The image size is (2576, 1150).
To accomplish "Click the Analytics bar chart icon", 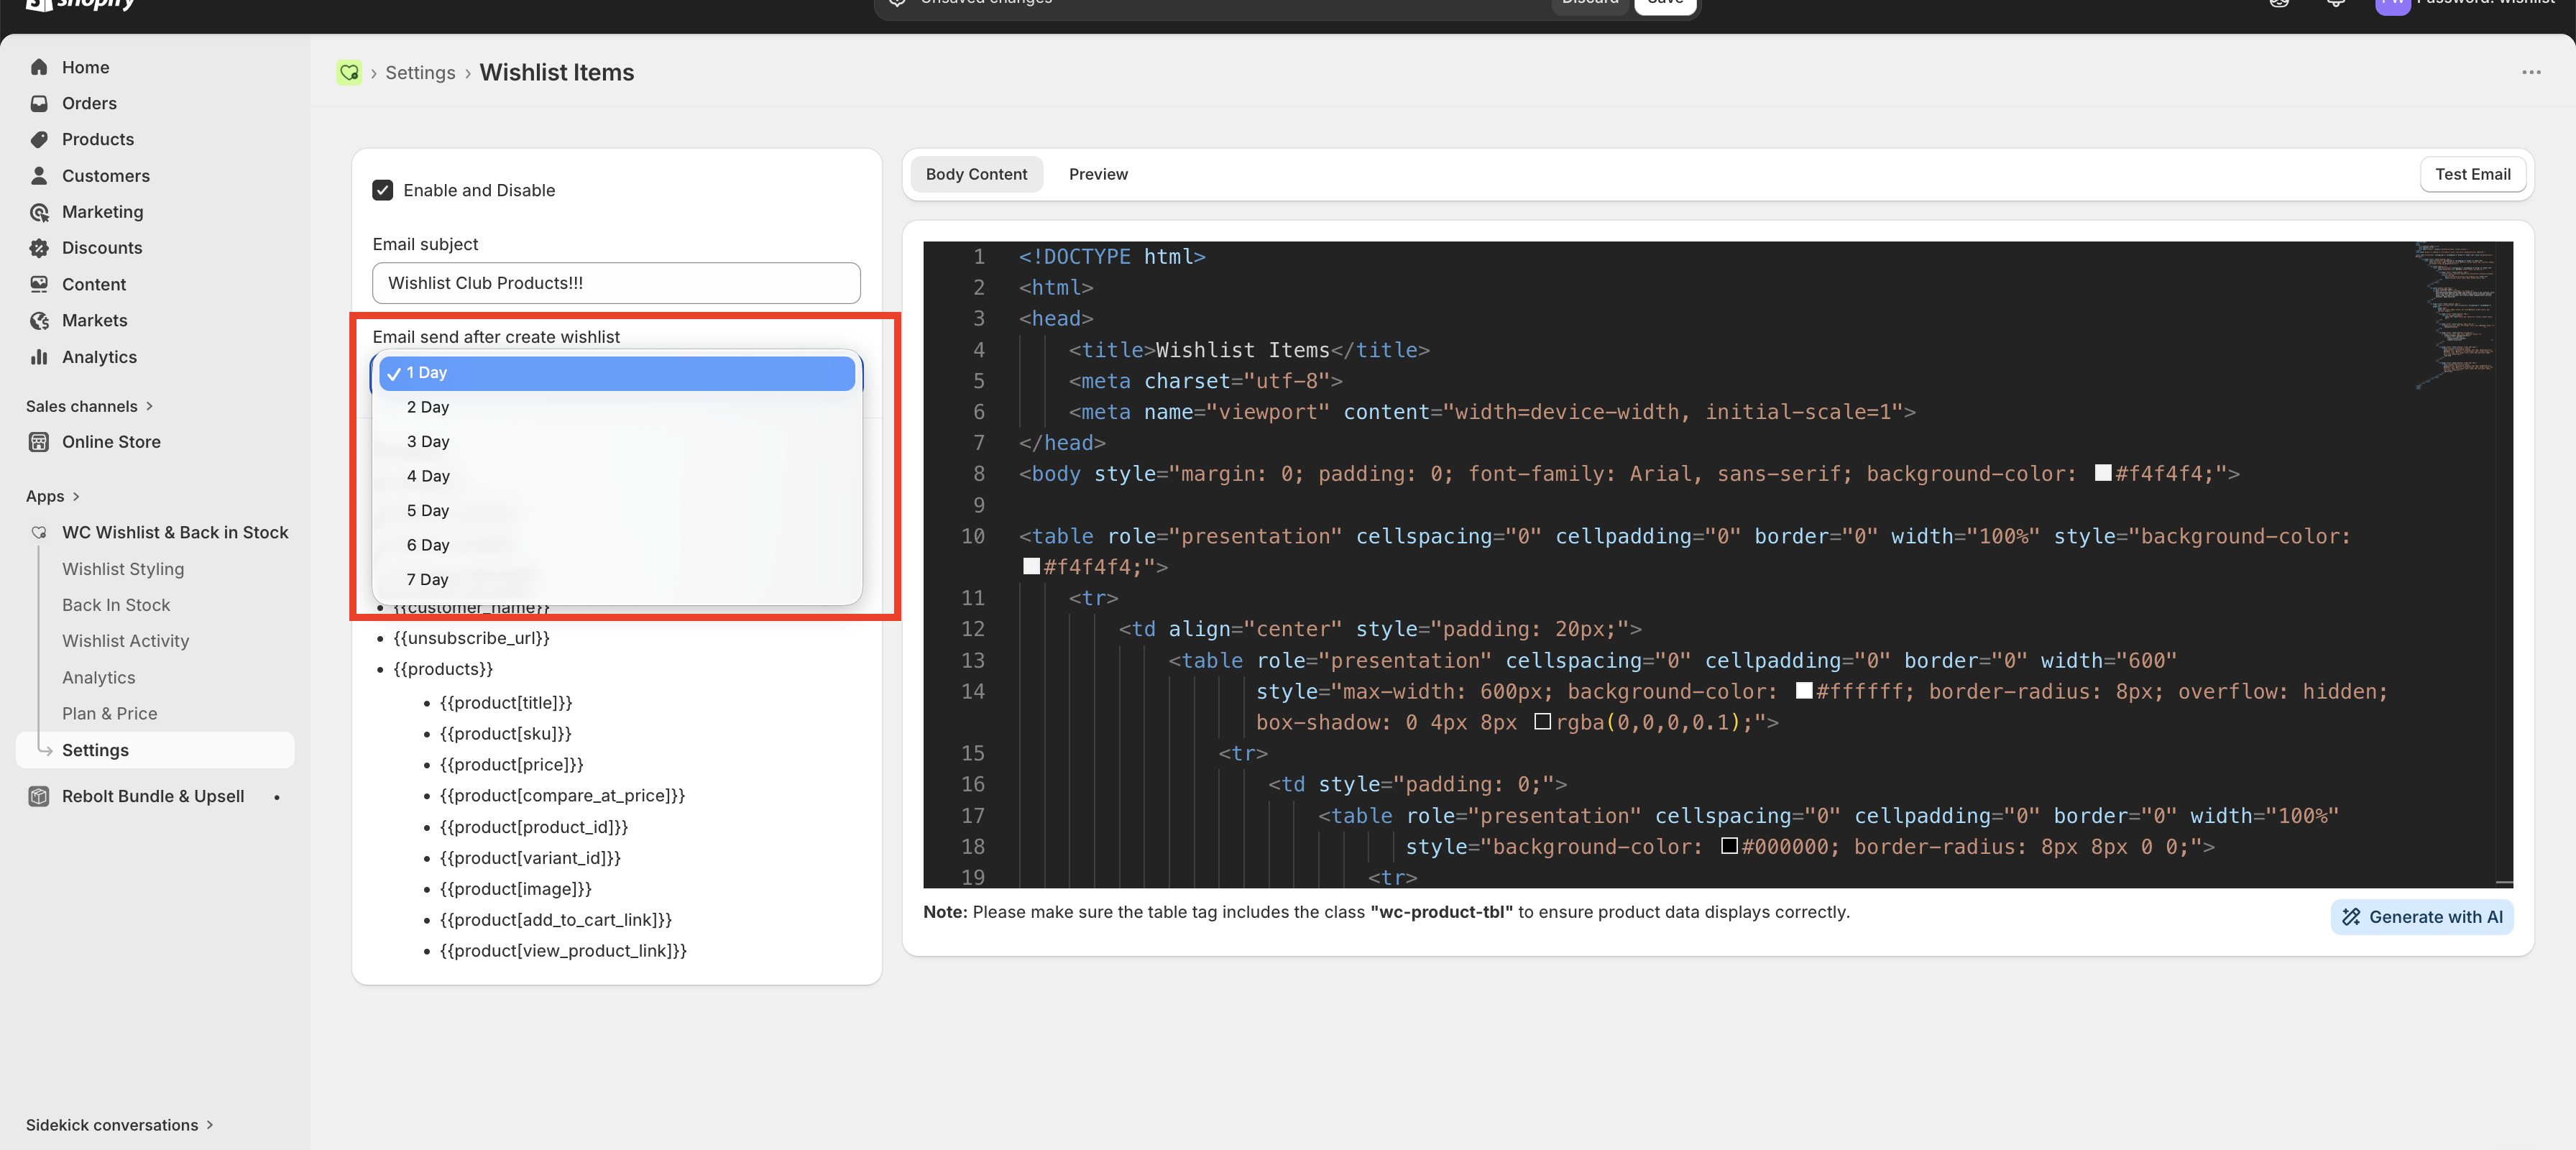I will pyautogui.click(x=39, y=357).
